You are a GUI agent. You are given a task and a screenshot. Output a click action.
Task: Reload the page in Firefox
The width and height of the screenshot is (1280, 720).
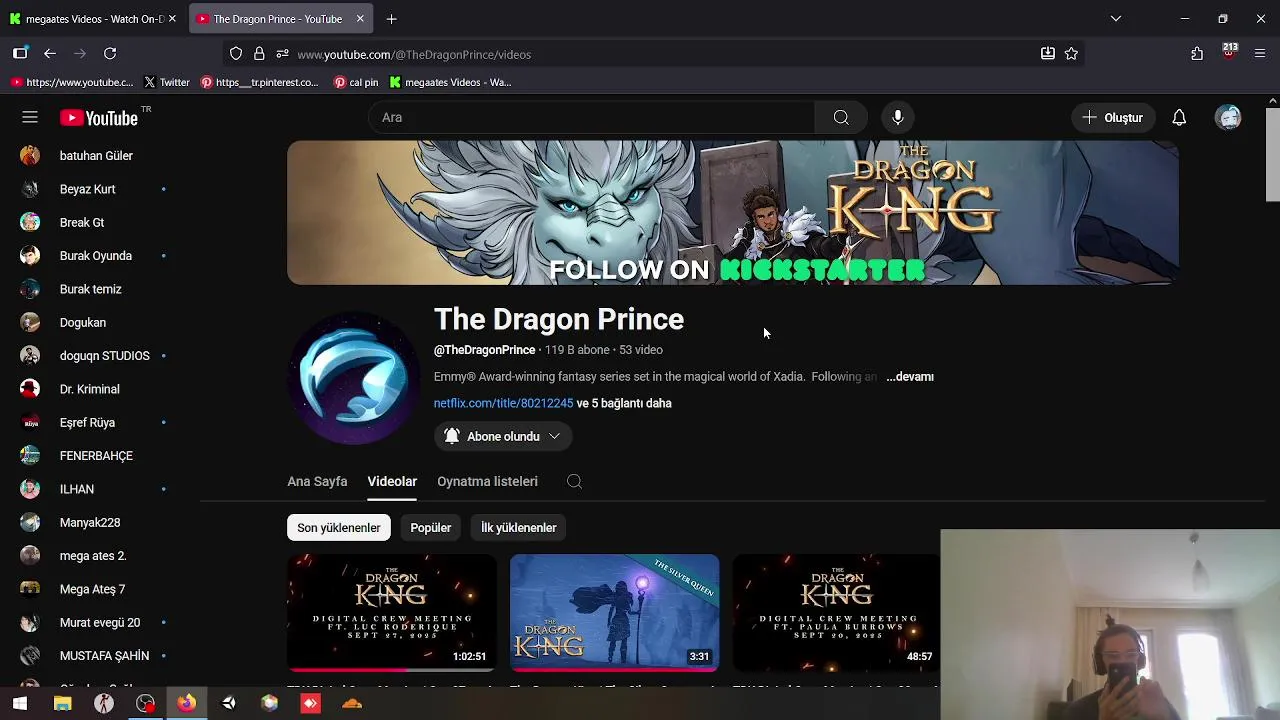coord(110,54)
